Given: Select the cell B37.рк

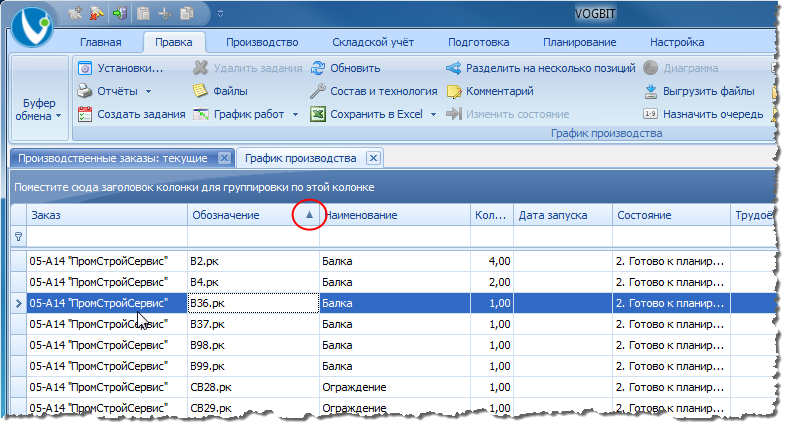Looking at the screenshot, I should coord(253,324).
